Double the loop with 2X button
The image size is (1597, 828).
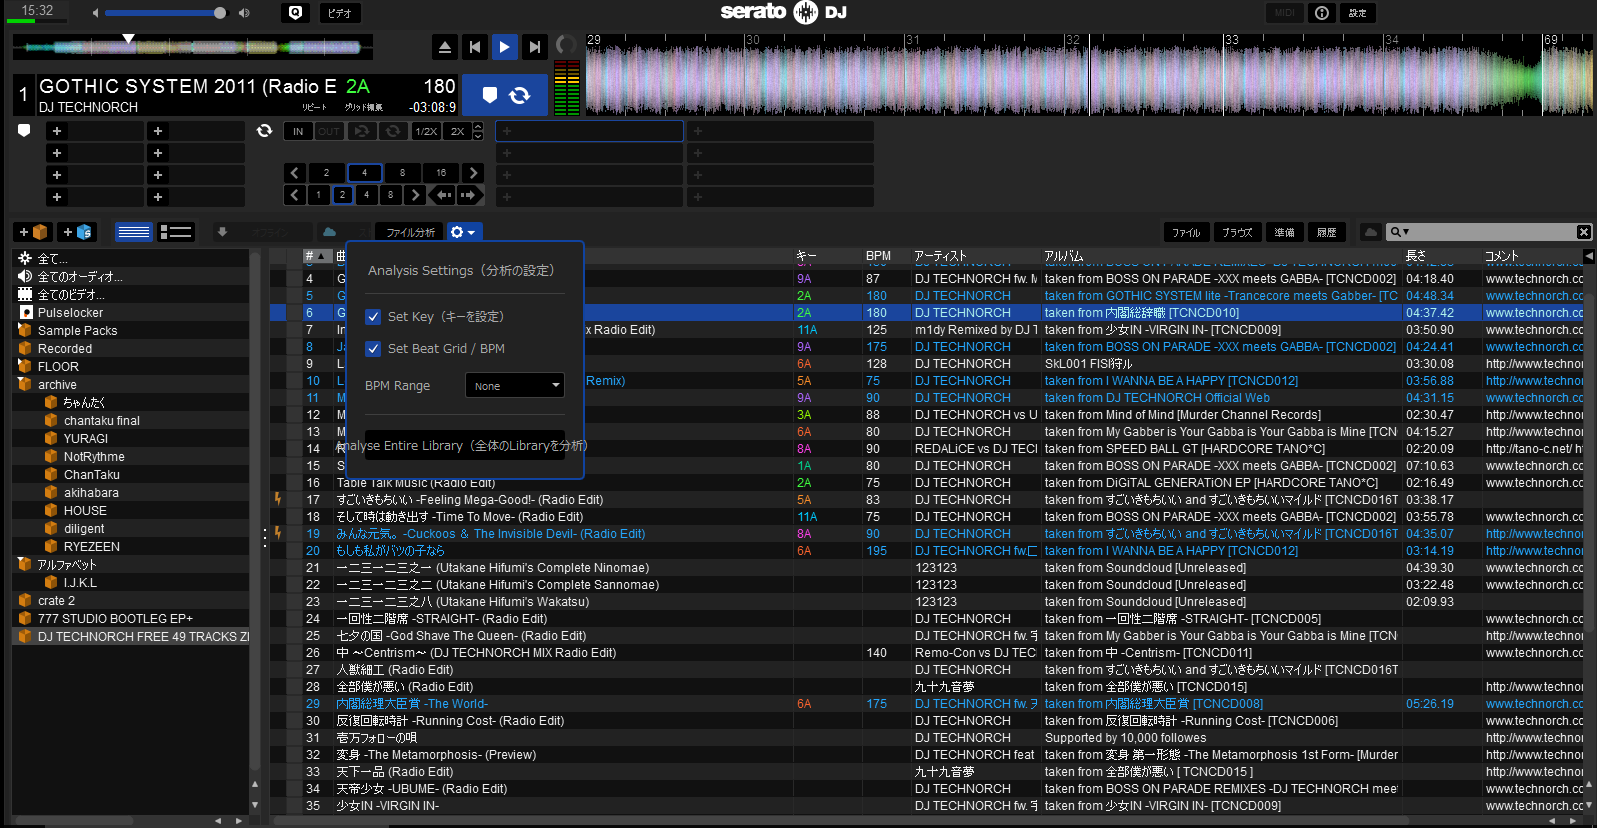pos(457,131)
